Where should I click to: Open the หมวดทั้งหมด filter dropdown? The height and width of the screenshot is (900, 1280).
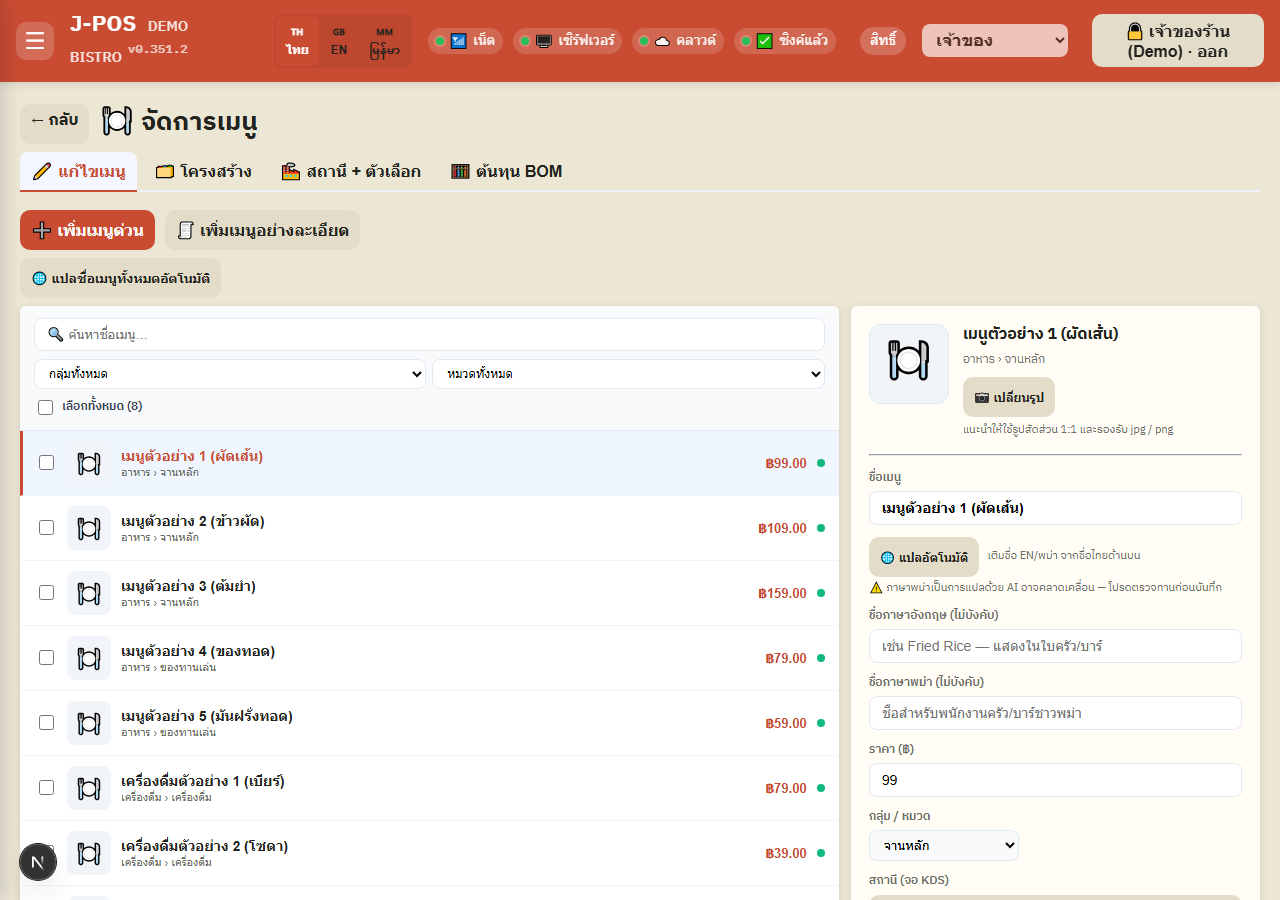point(628,374)
